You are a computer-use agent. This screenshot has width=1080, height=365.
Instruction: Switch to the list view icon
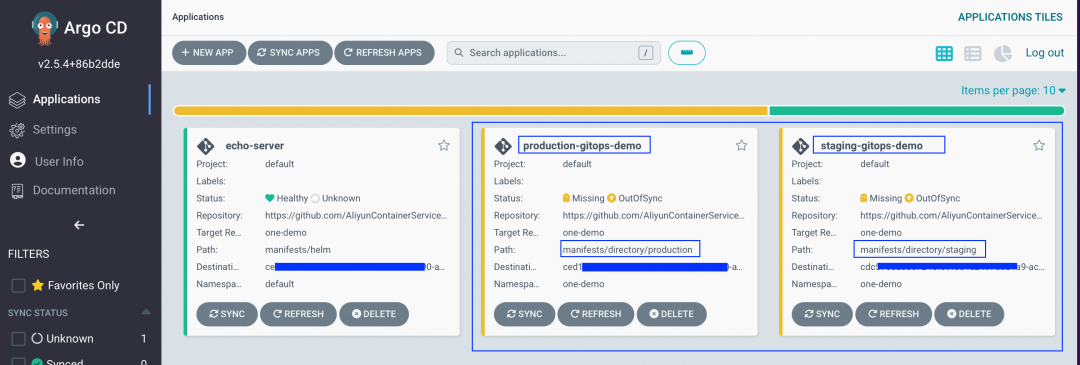[x=973, y=53]
